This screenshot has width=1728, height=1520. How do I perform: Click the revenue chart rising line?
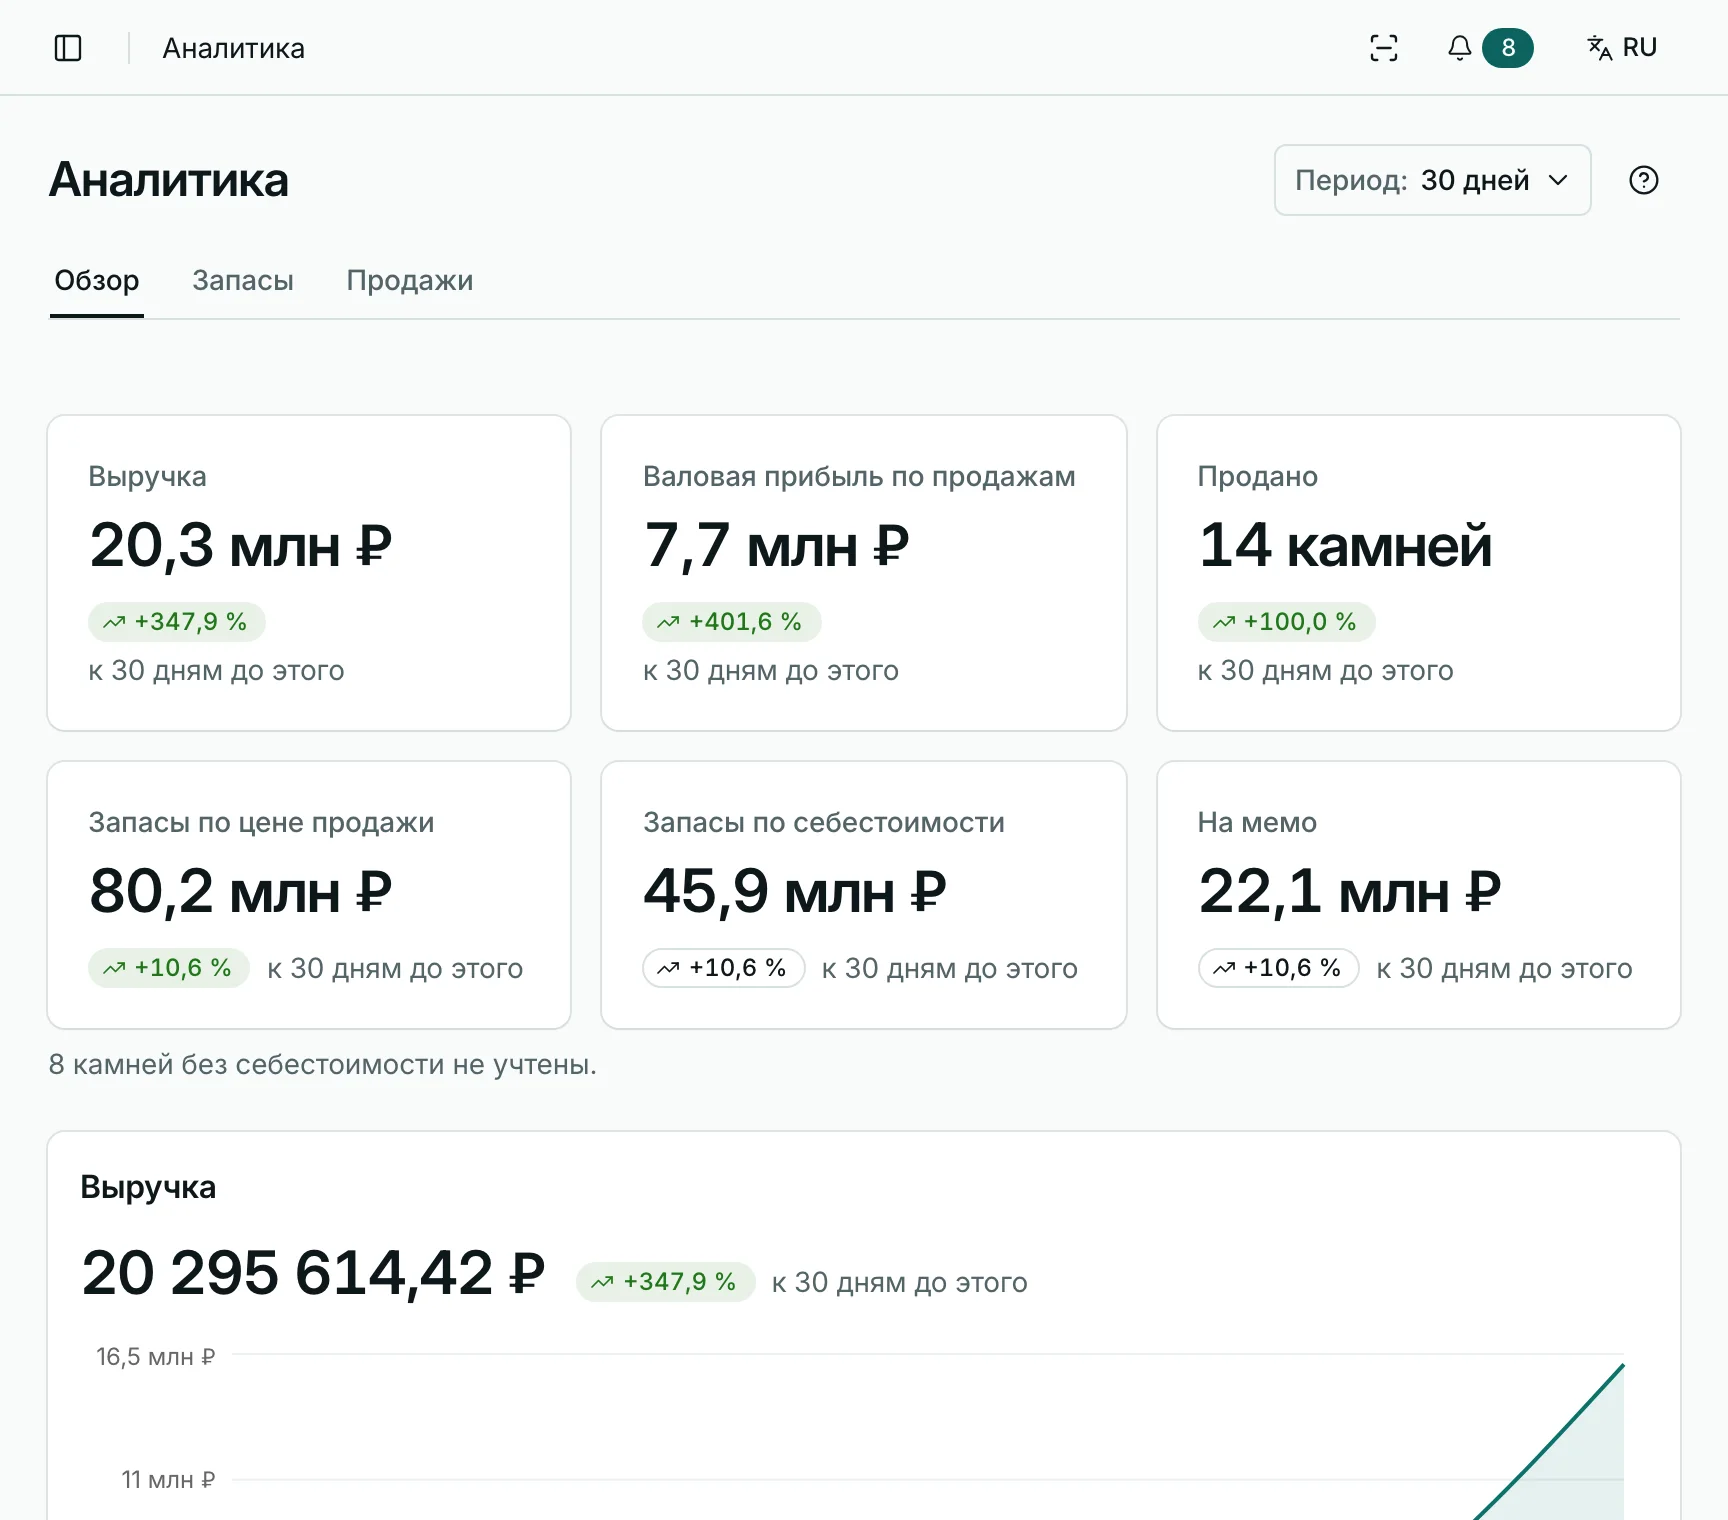point(1549,1443)
